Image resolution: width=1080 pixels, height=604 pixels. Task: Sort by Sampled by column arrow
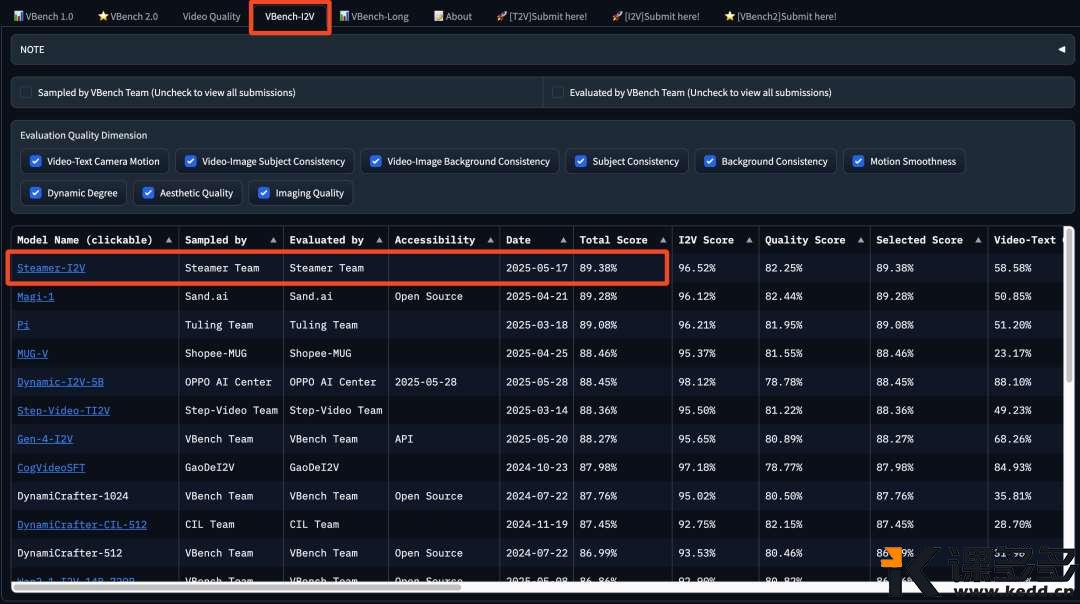point(273,240)
